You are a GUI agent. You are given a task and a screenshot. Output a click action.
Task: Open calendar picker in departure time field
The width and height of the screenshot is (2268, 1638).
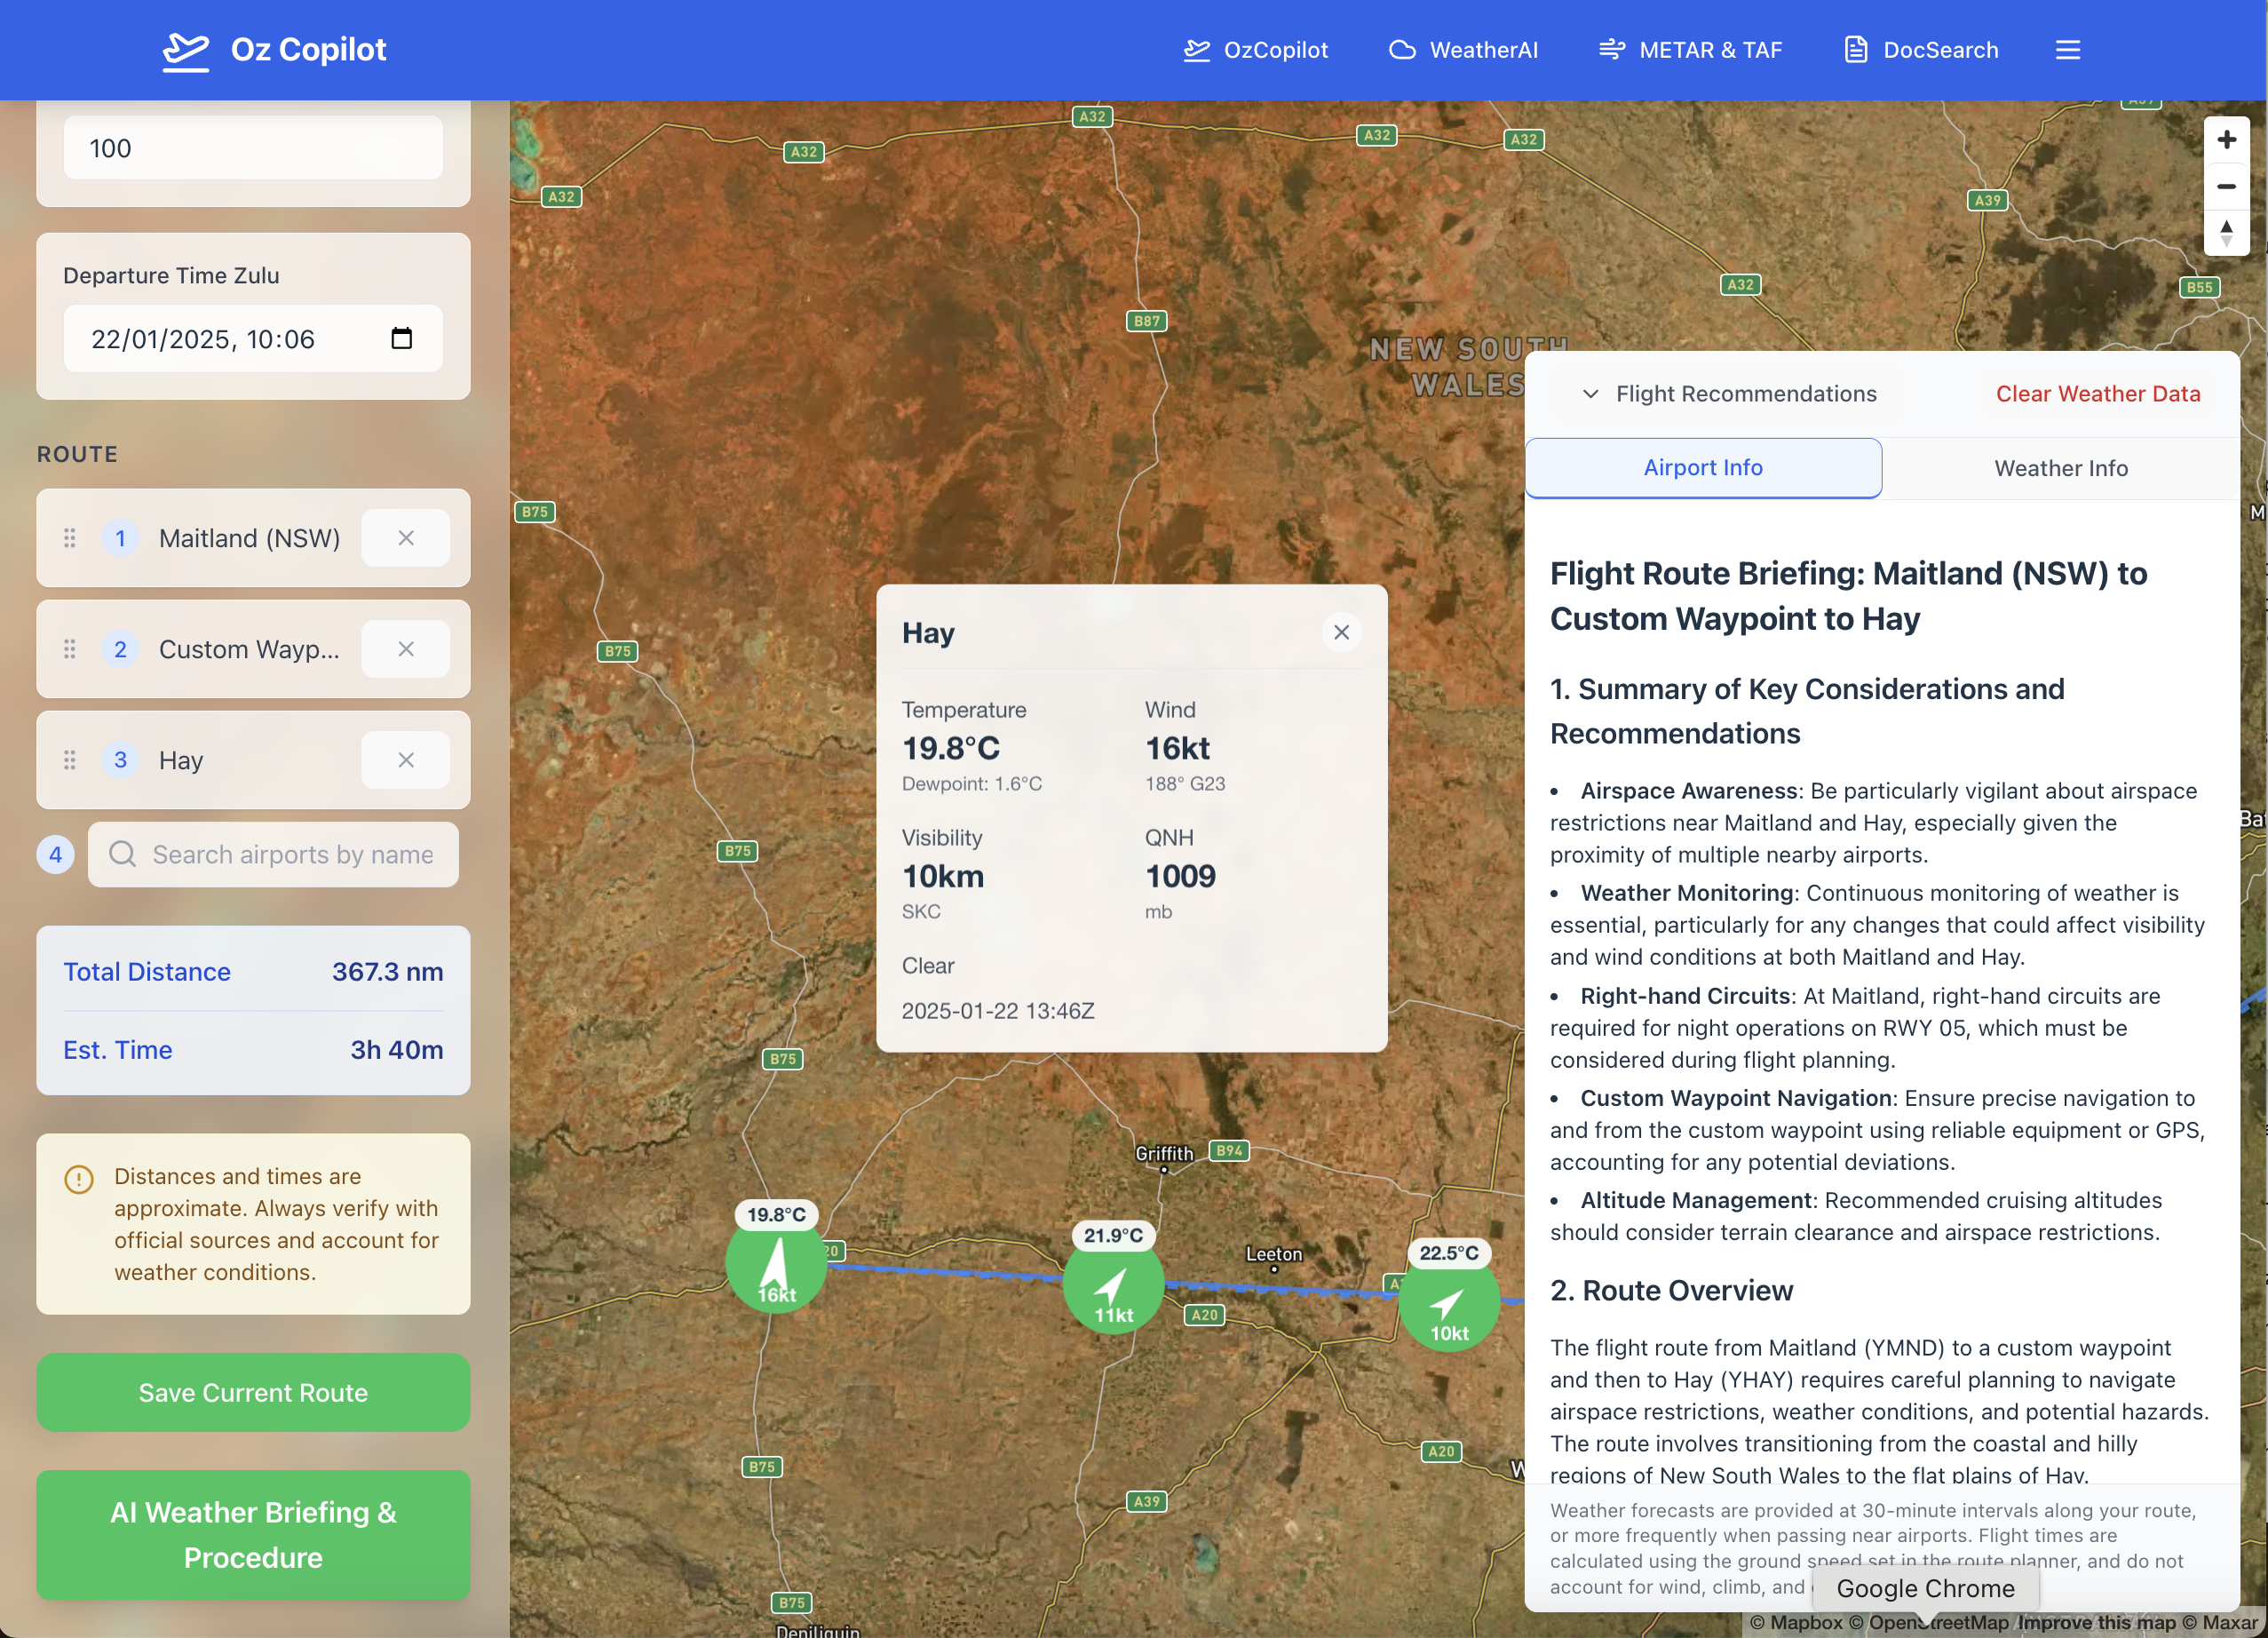pyautogui.click(x=401, y=339)
